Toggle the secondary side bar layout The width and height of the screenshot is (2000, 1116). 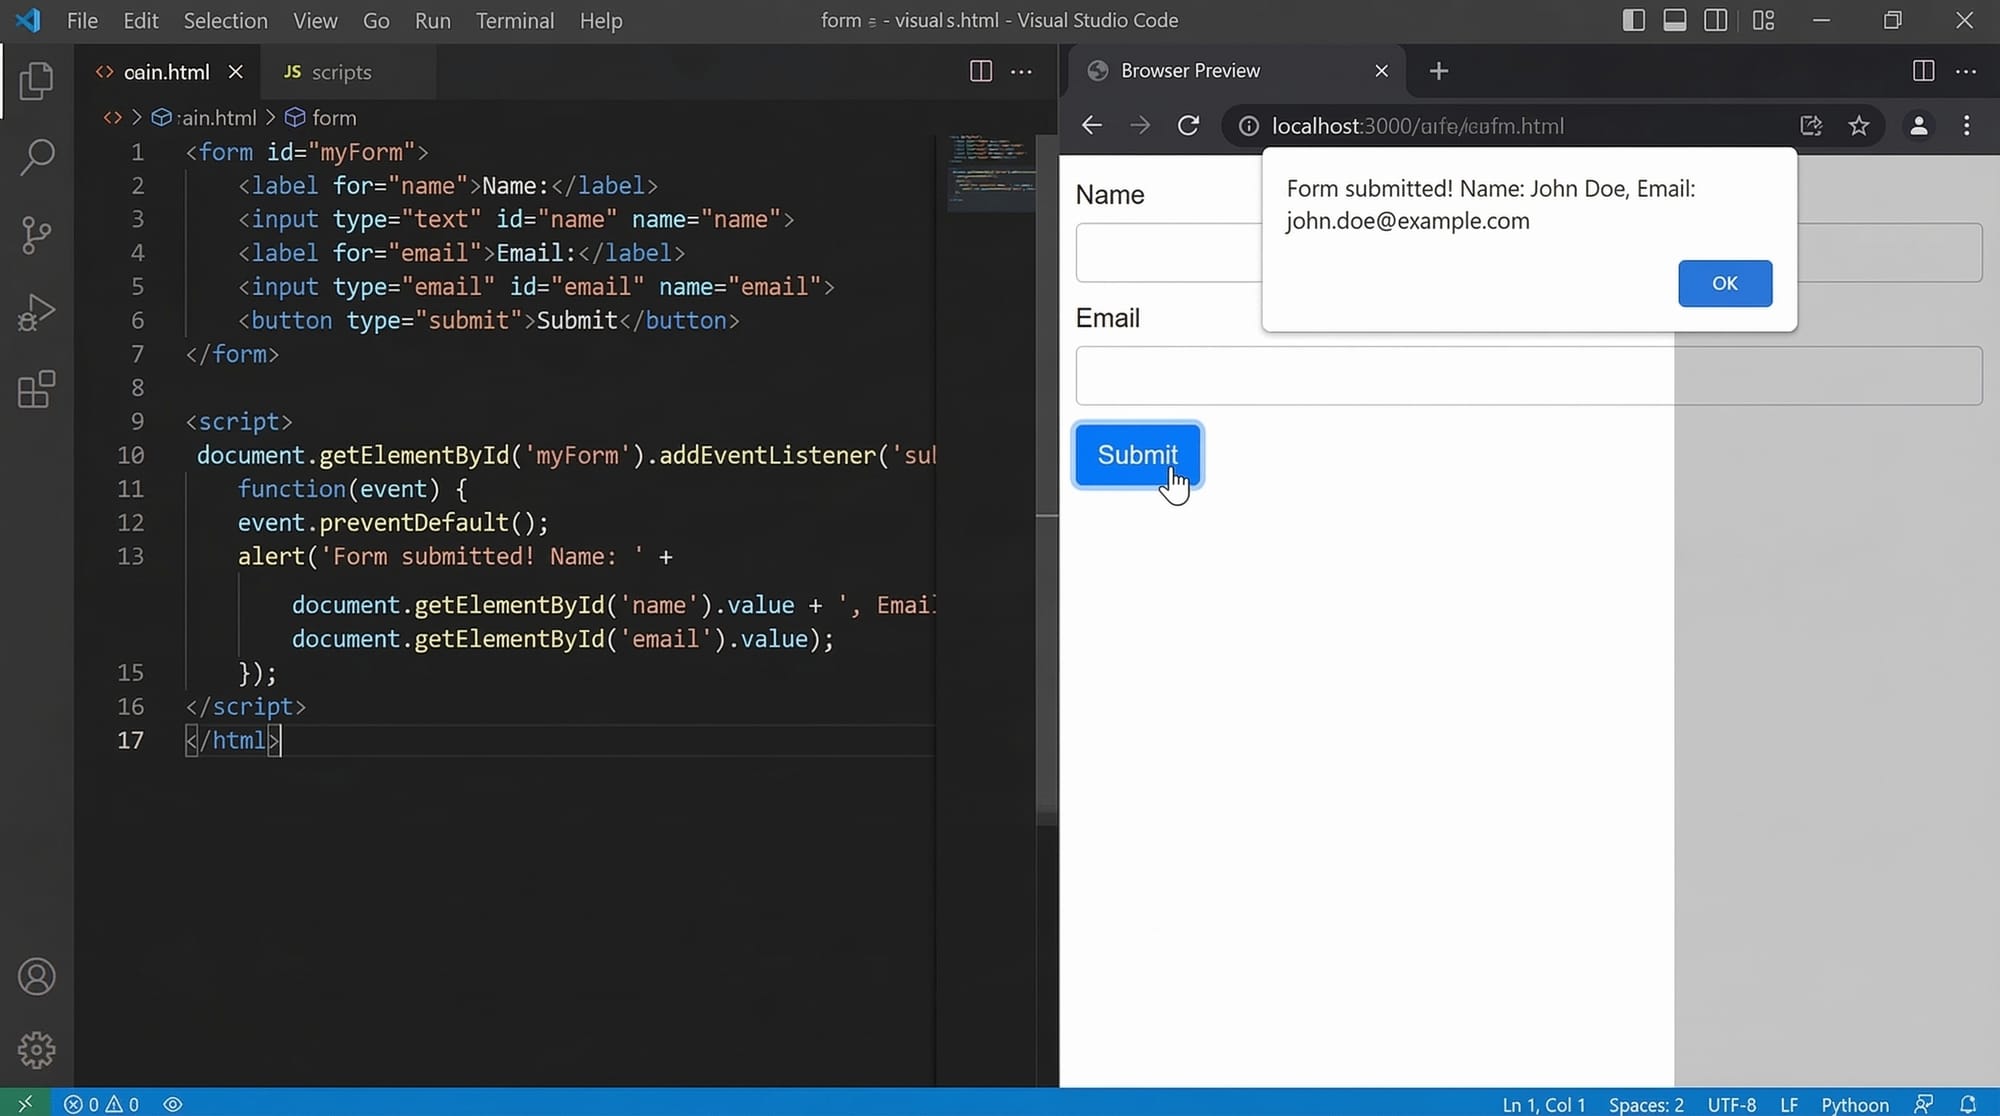pos(1716,20)
